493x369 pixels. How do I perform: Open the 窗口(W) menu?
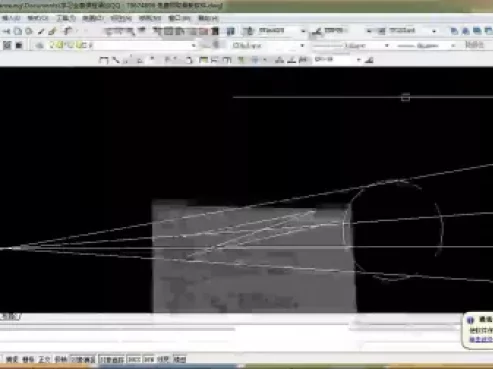coord(179,18)
